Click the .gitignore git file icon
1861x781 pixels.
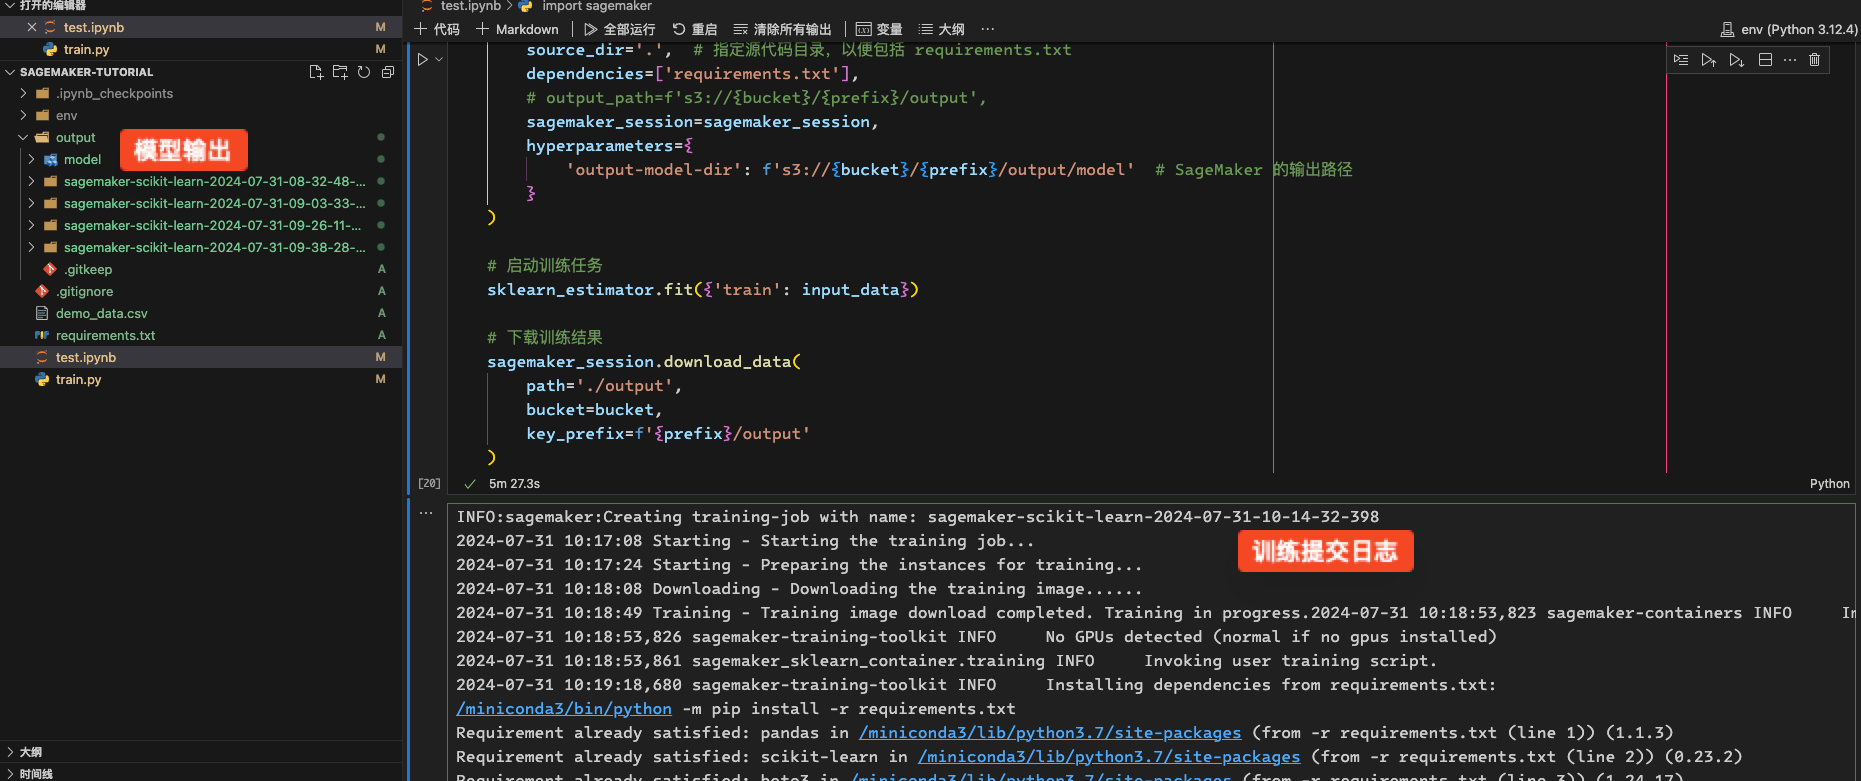tap(42, 291)
